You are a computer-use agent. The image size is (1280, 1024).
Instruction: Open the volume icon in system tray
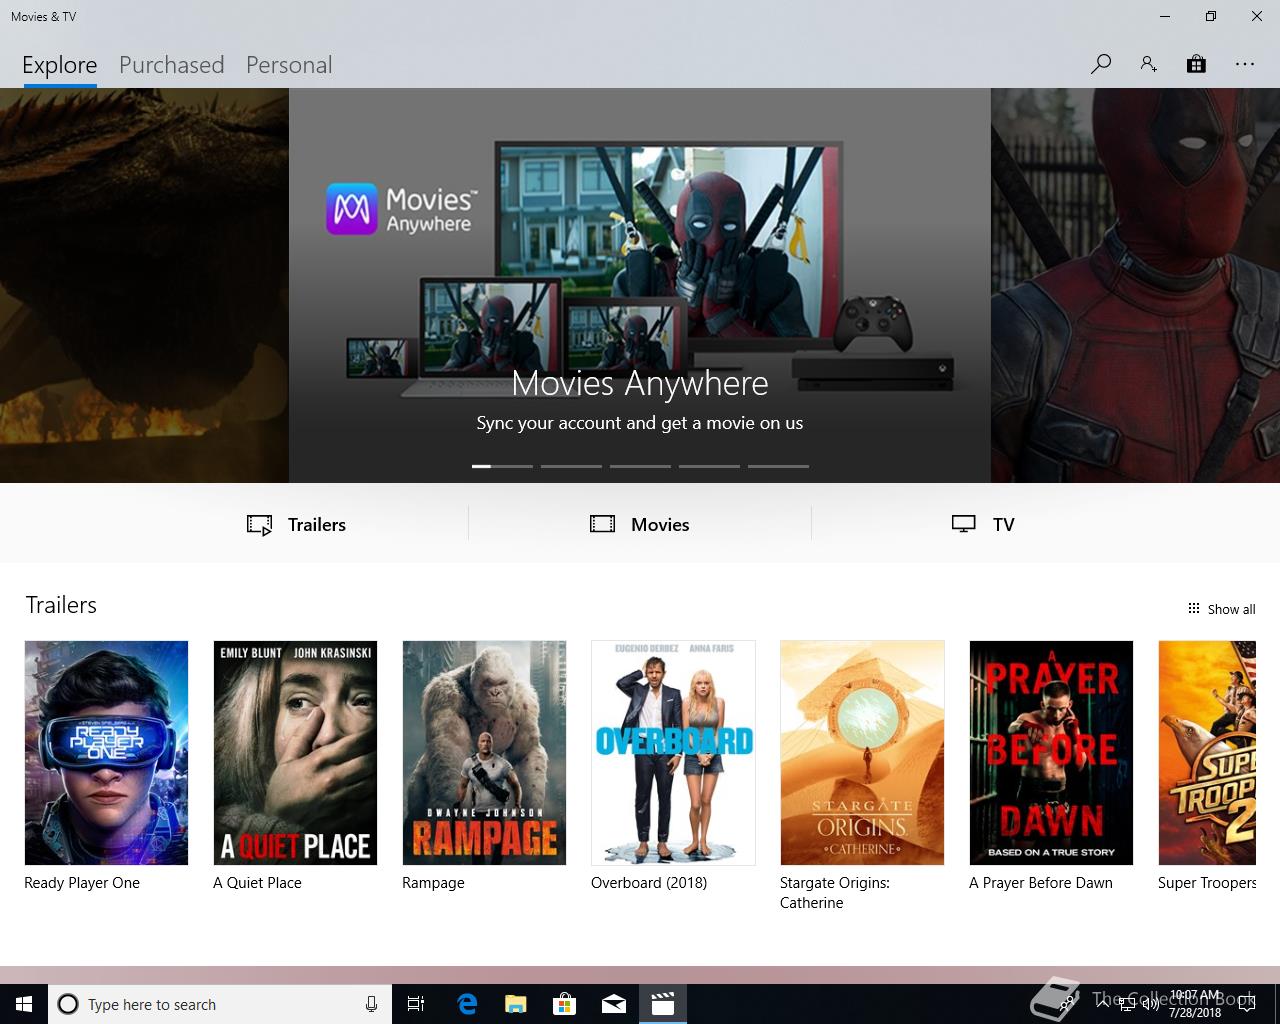[x=1150, y=1004]
